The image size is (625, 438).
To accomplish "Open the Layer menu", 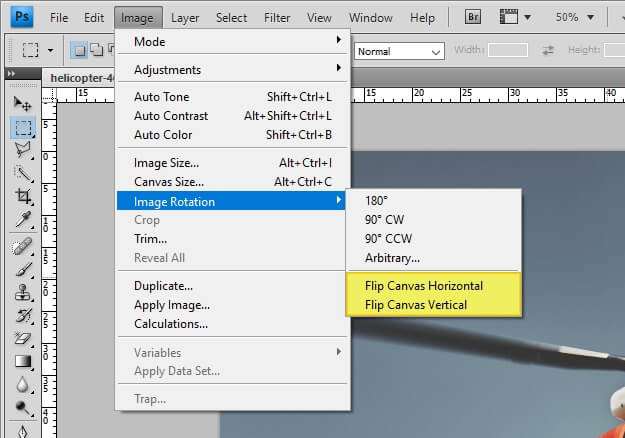I will [x=185, y=18].
